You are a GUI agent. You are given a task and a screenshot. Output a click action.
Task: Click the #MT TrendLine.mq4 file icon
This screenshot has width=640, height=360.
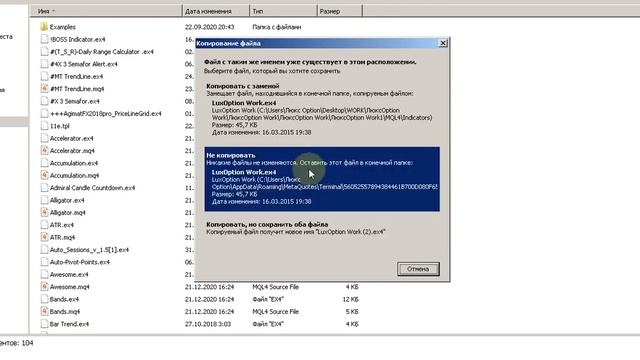click(x=44, y=89)
